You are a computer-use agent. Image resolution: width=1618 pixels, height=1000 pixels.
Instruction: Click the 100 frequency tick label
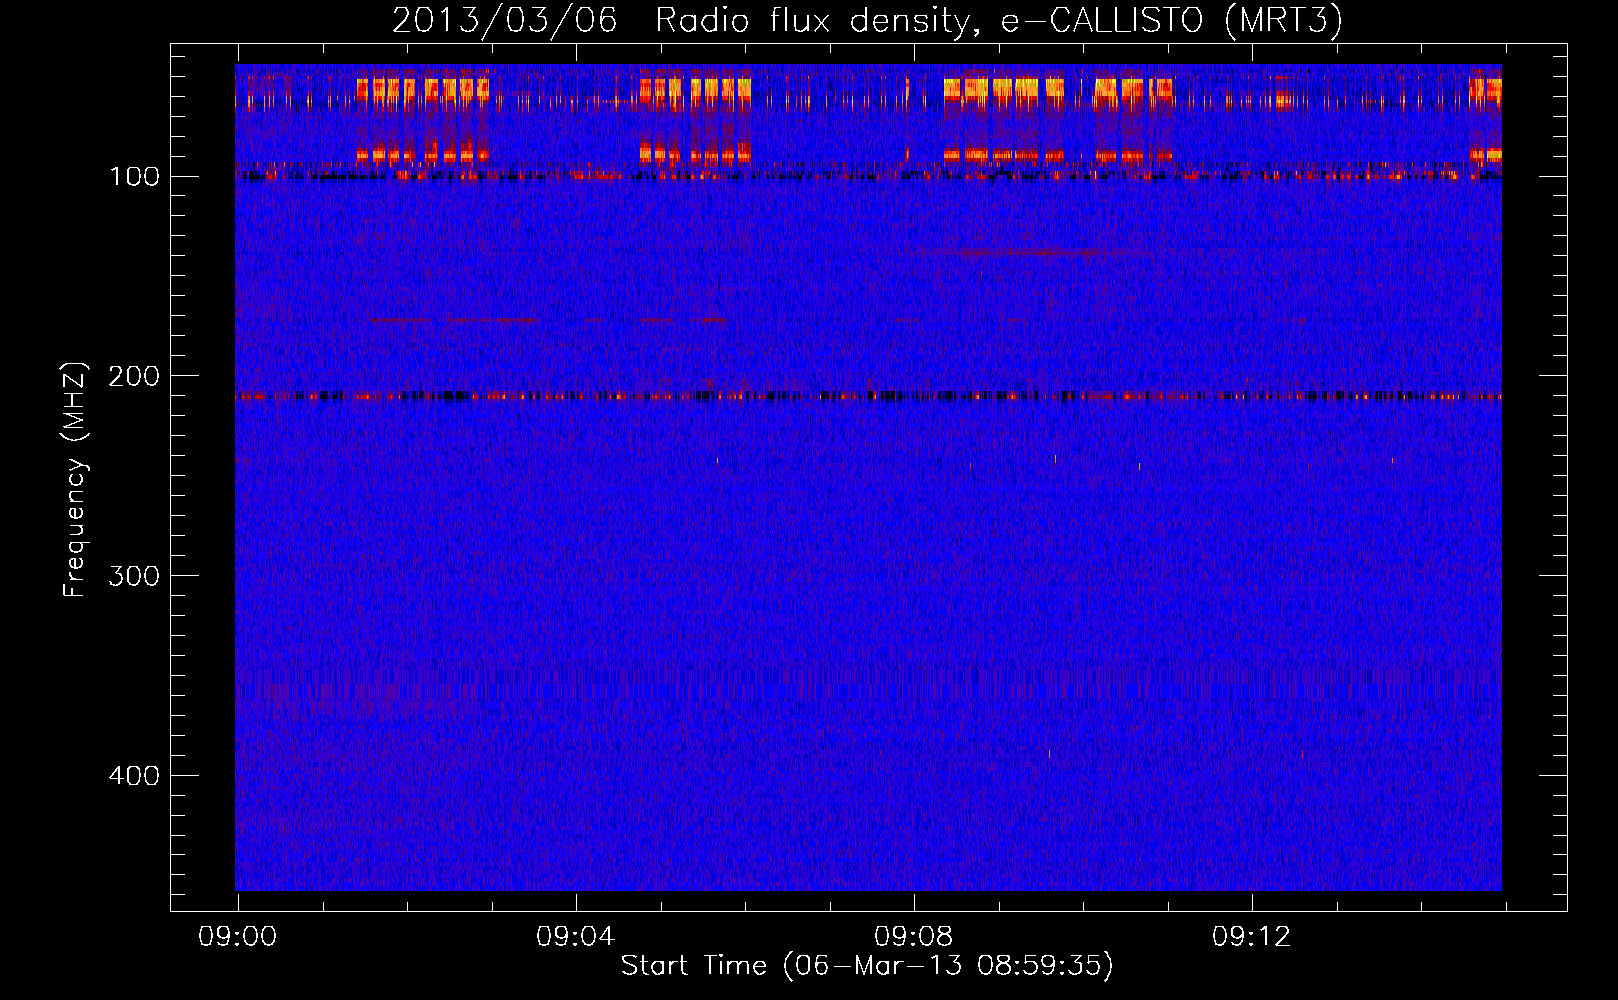coord(134,177)
